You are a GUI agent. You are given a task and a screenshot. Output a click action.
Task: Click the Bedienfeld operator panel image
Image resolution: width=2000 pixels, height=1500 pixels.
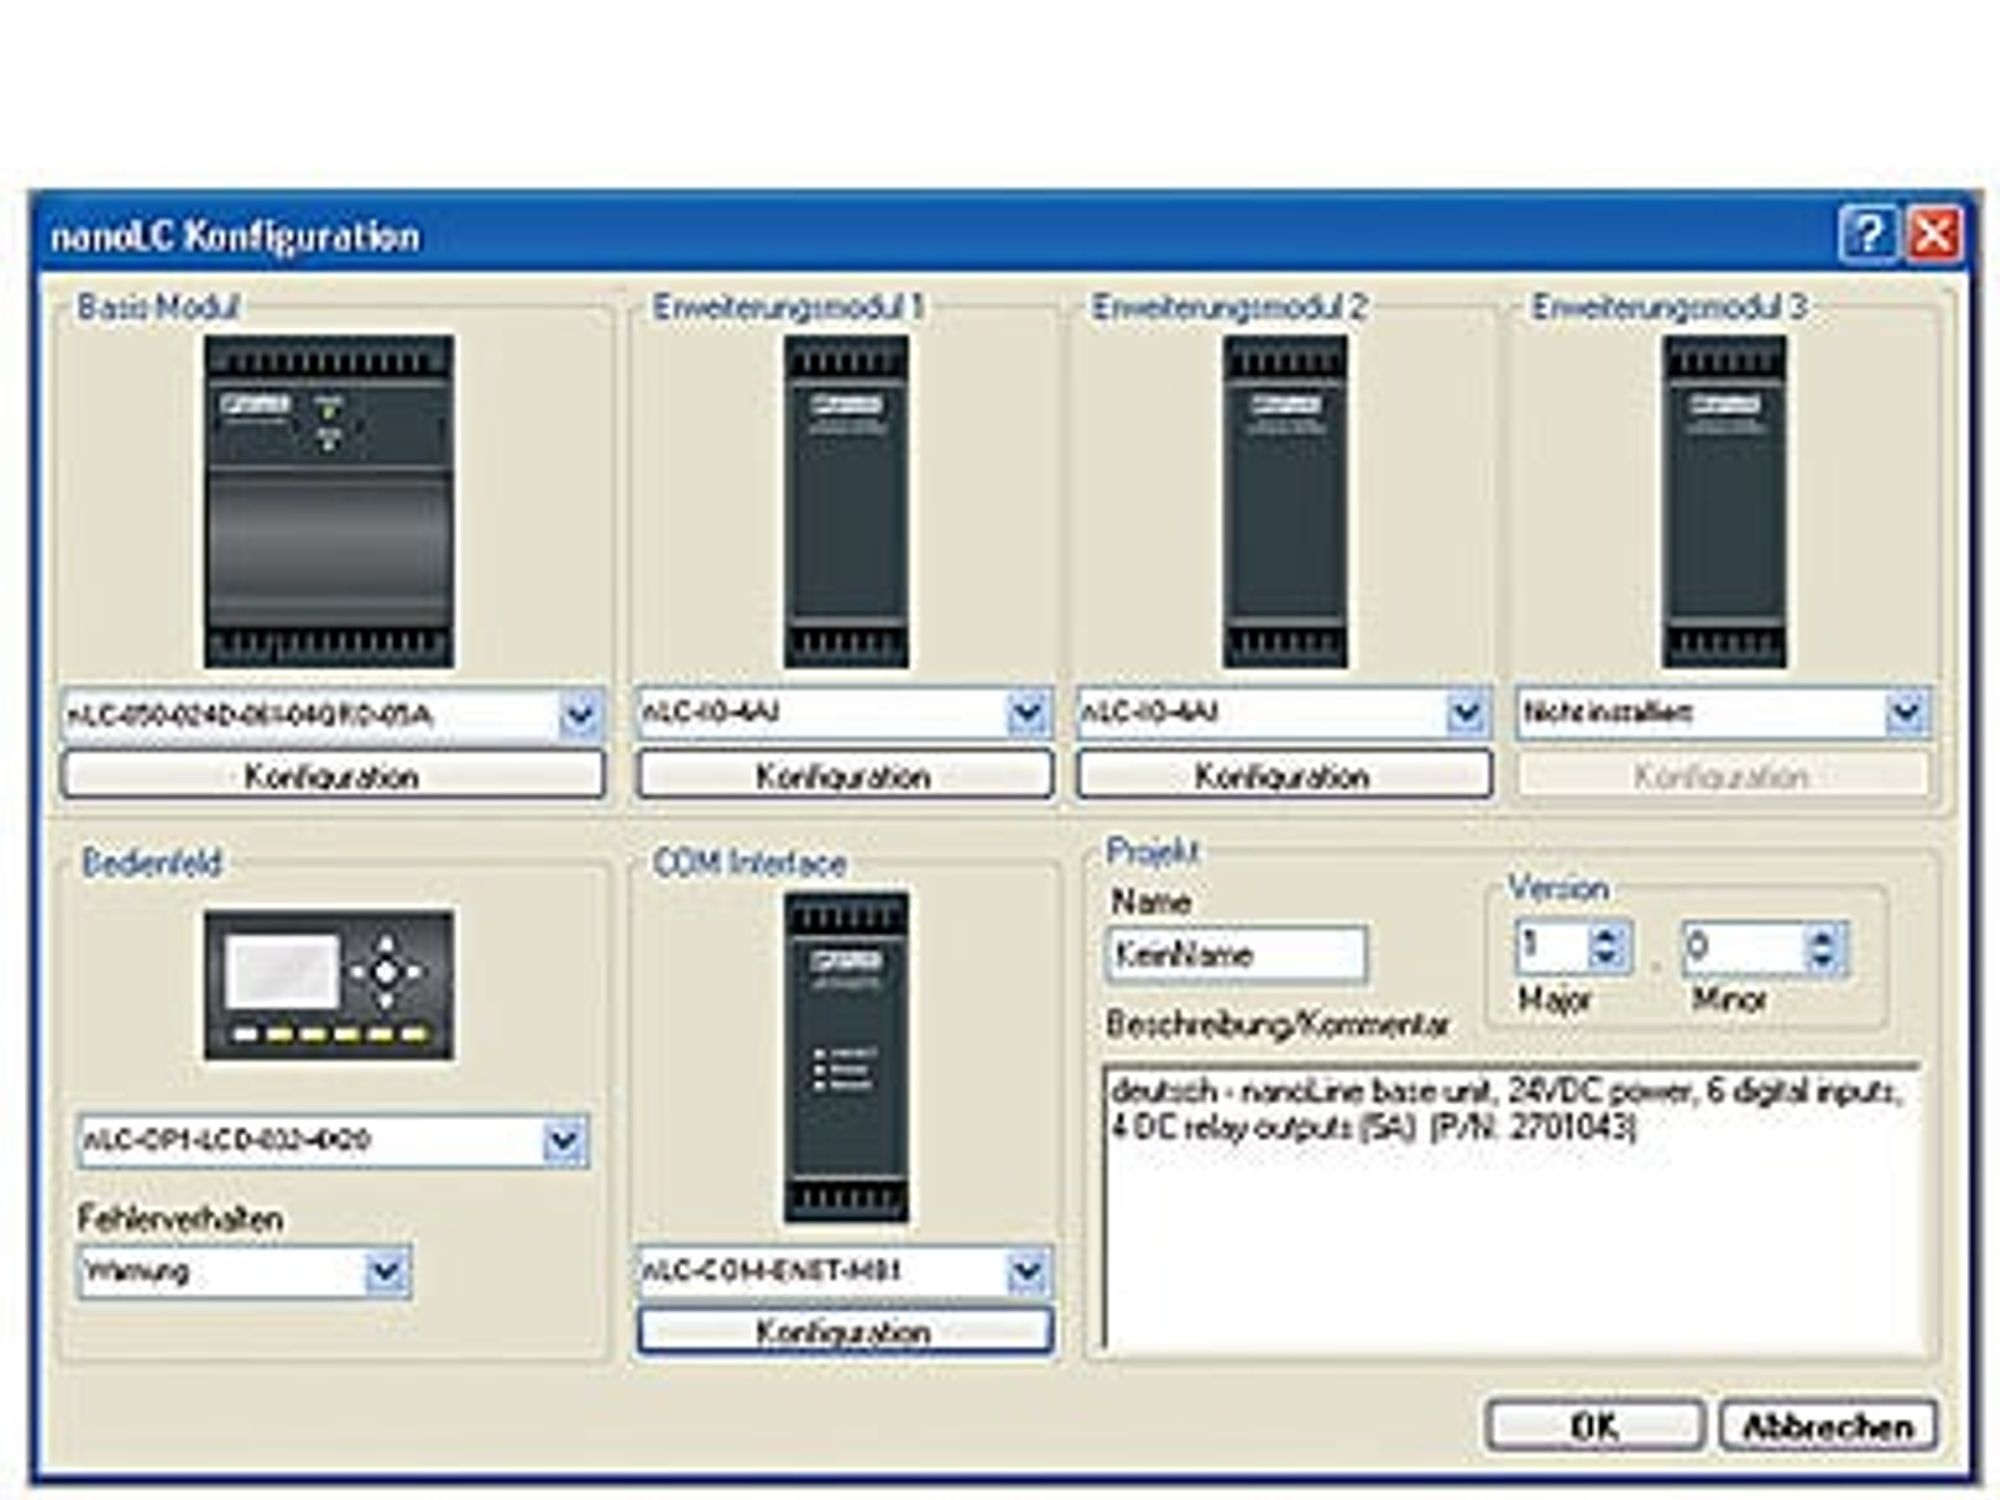(329, 985)
